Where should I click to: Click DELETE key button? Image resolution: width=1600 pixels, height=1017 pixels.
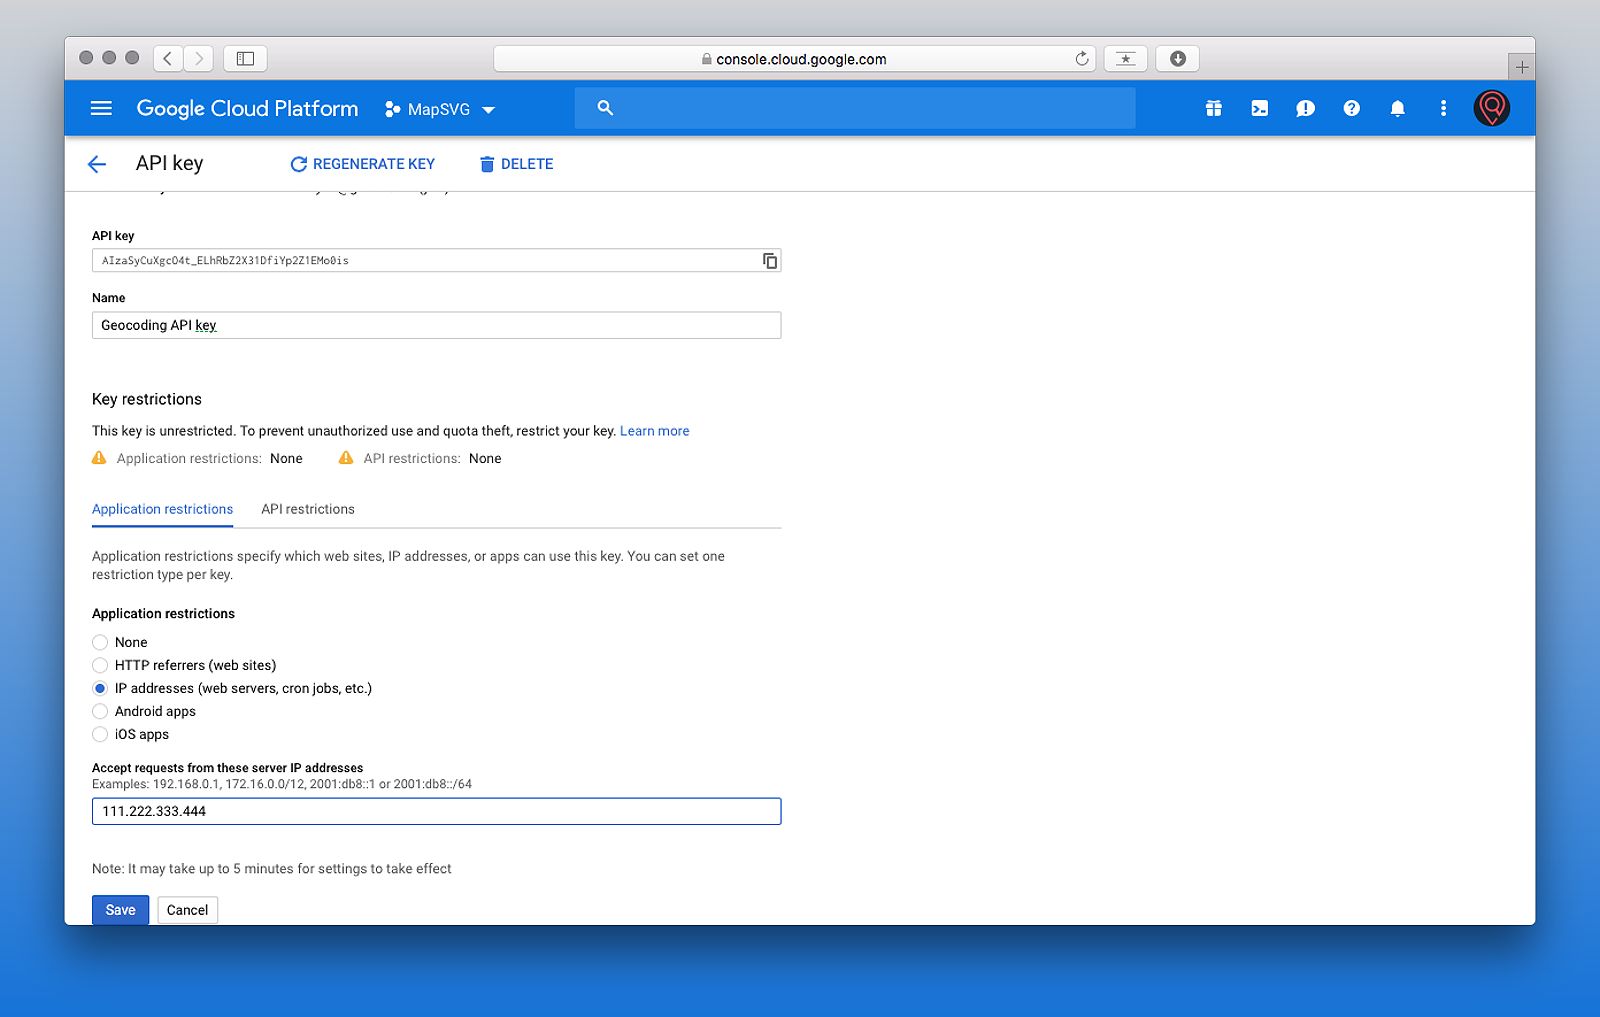click(516, 164)
